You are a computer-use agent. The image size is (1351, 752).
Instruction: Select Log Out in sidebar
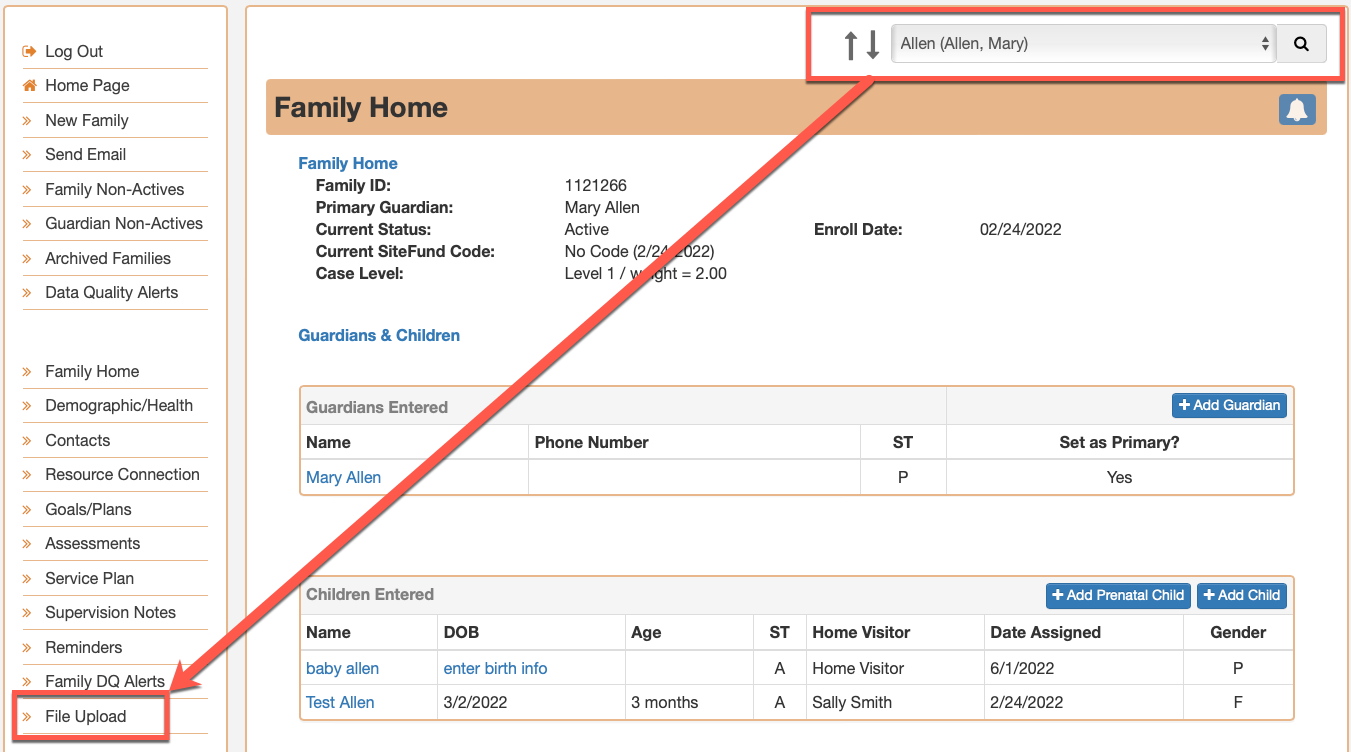[74, 52]
